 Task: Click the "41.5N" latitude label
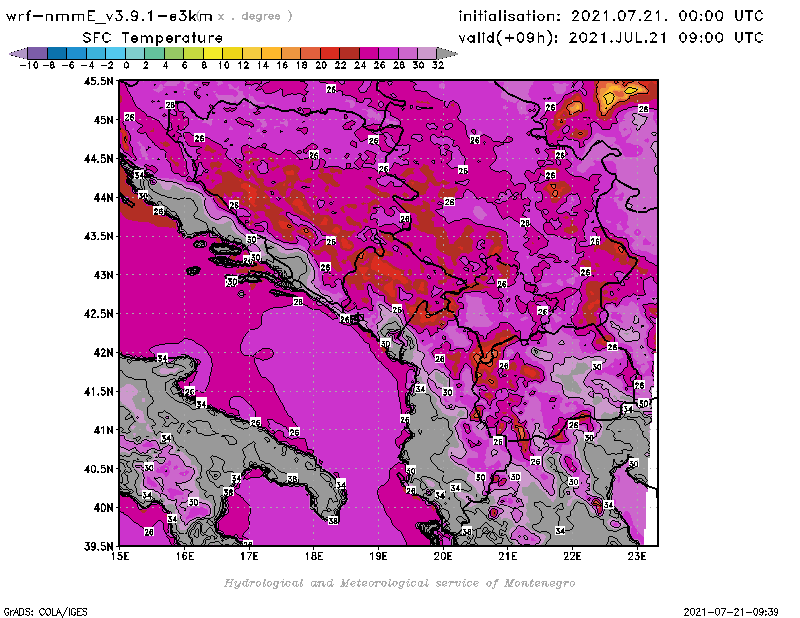point(99,391)
